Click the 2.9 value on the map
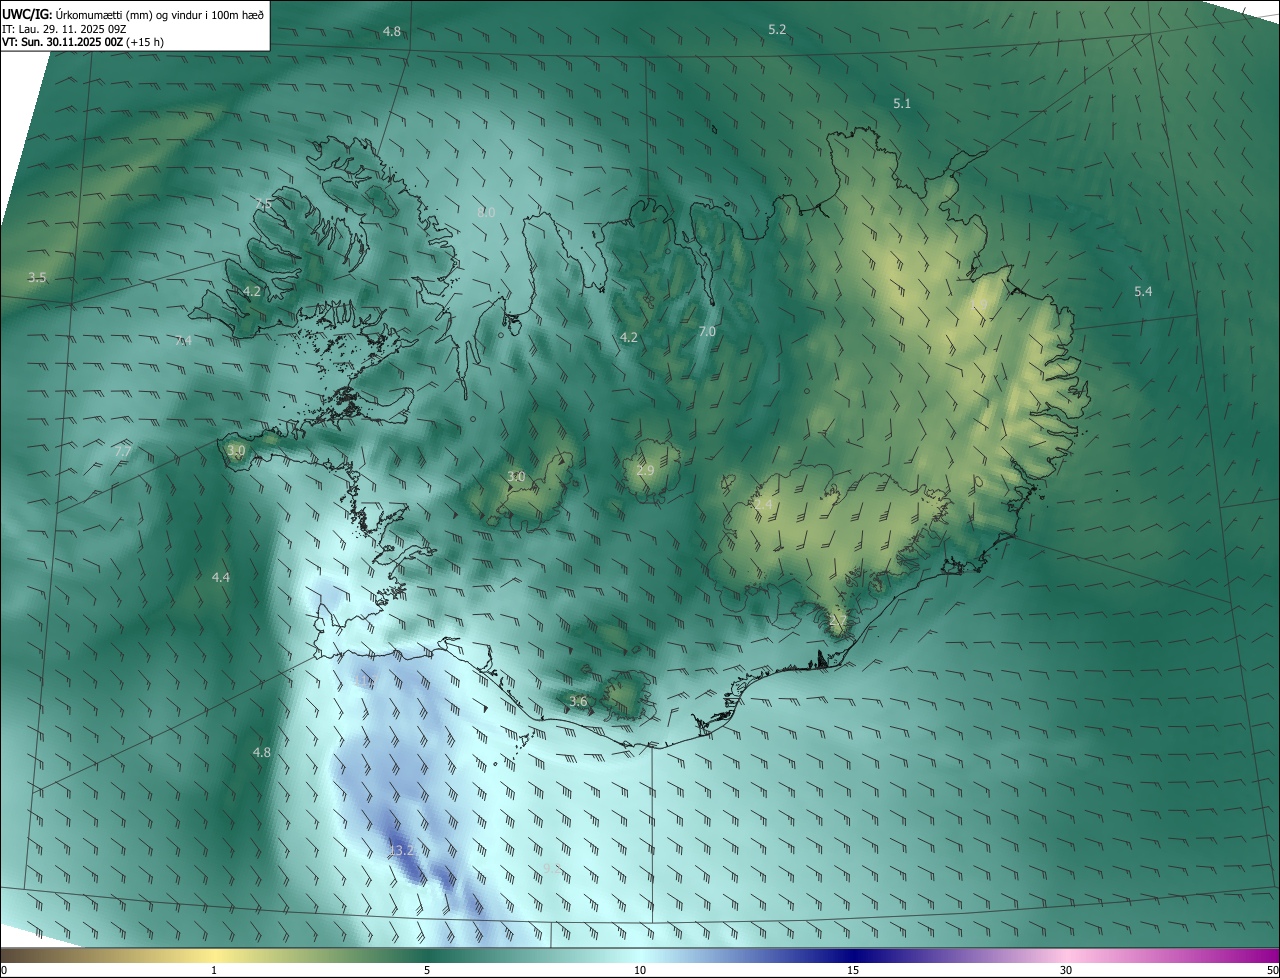The height and width of the screenshot is (978, 1280). pyautogui.click(x=645, y=470)
